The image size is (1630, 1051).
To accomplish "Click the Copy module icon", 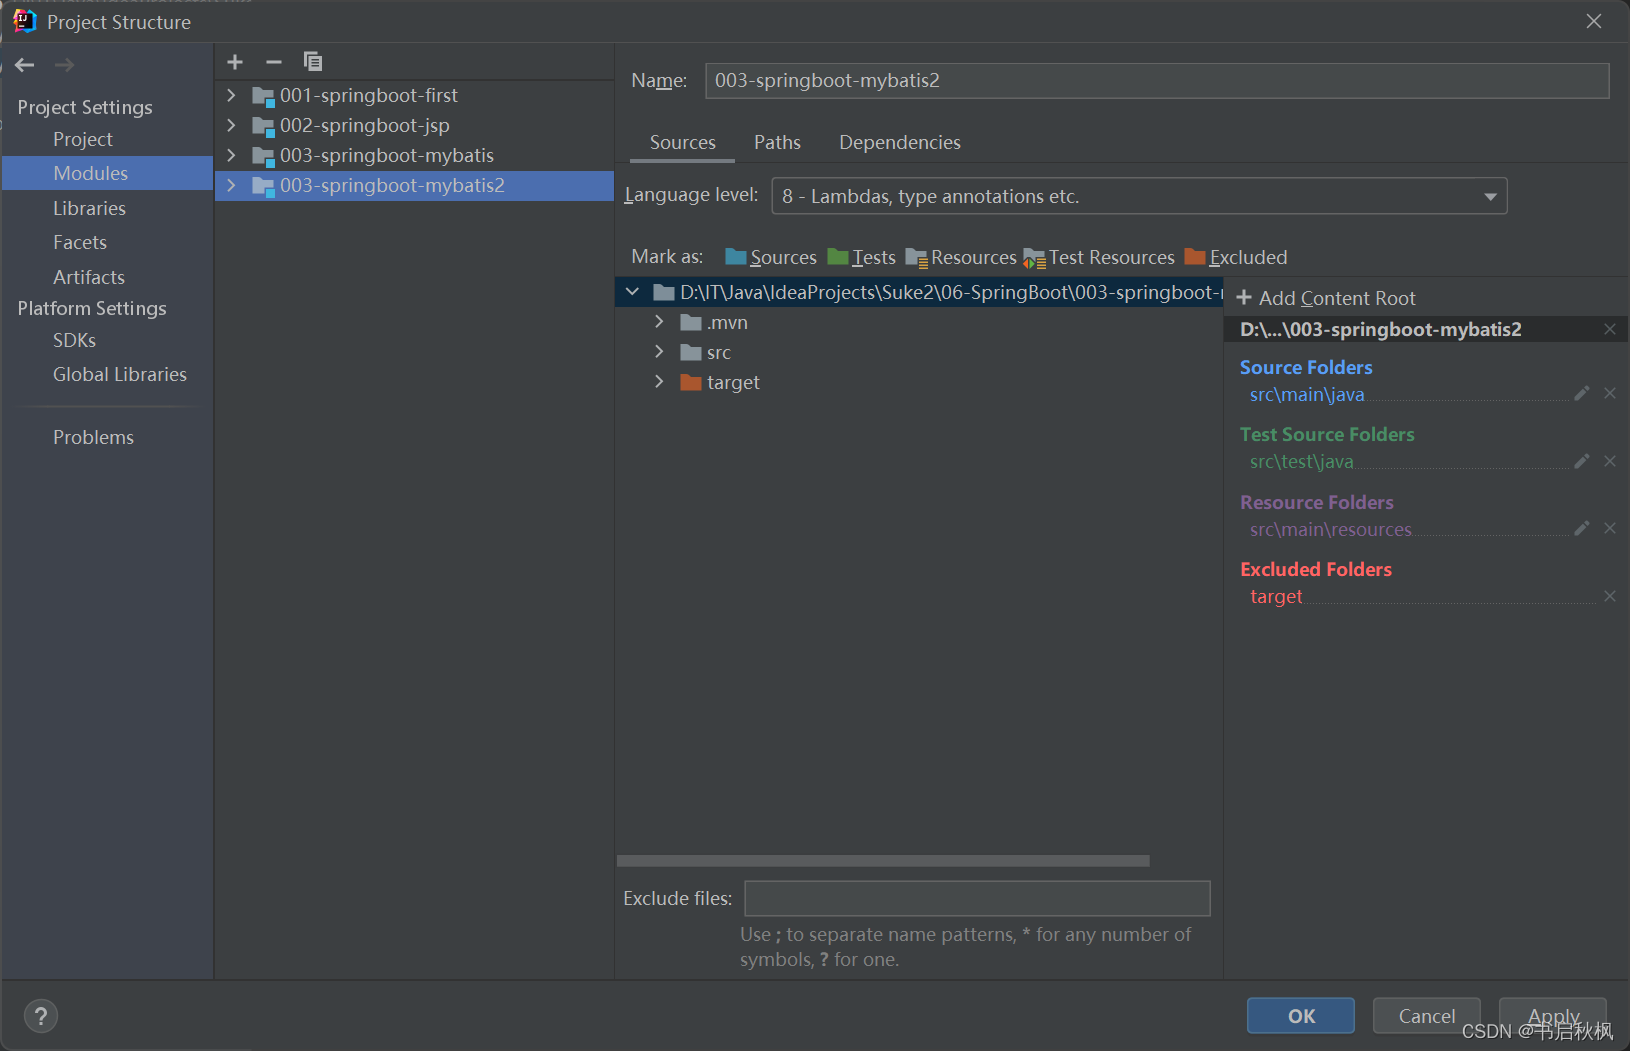I will pyautogui.click(x=313, y=62).
